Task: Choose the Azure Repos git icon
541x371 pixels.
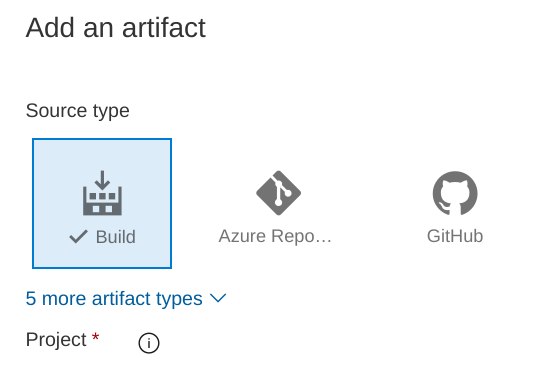Action: [x=278, y=193]
